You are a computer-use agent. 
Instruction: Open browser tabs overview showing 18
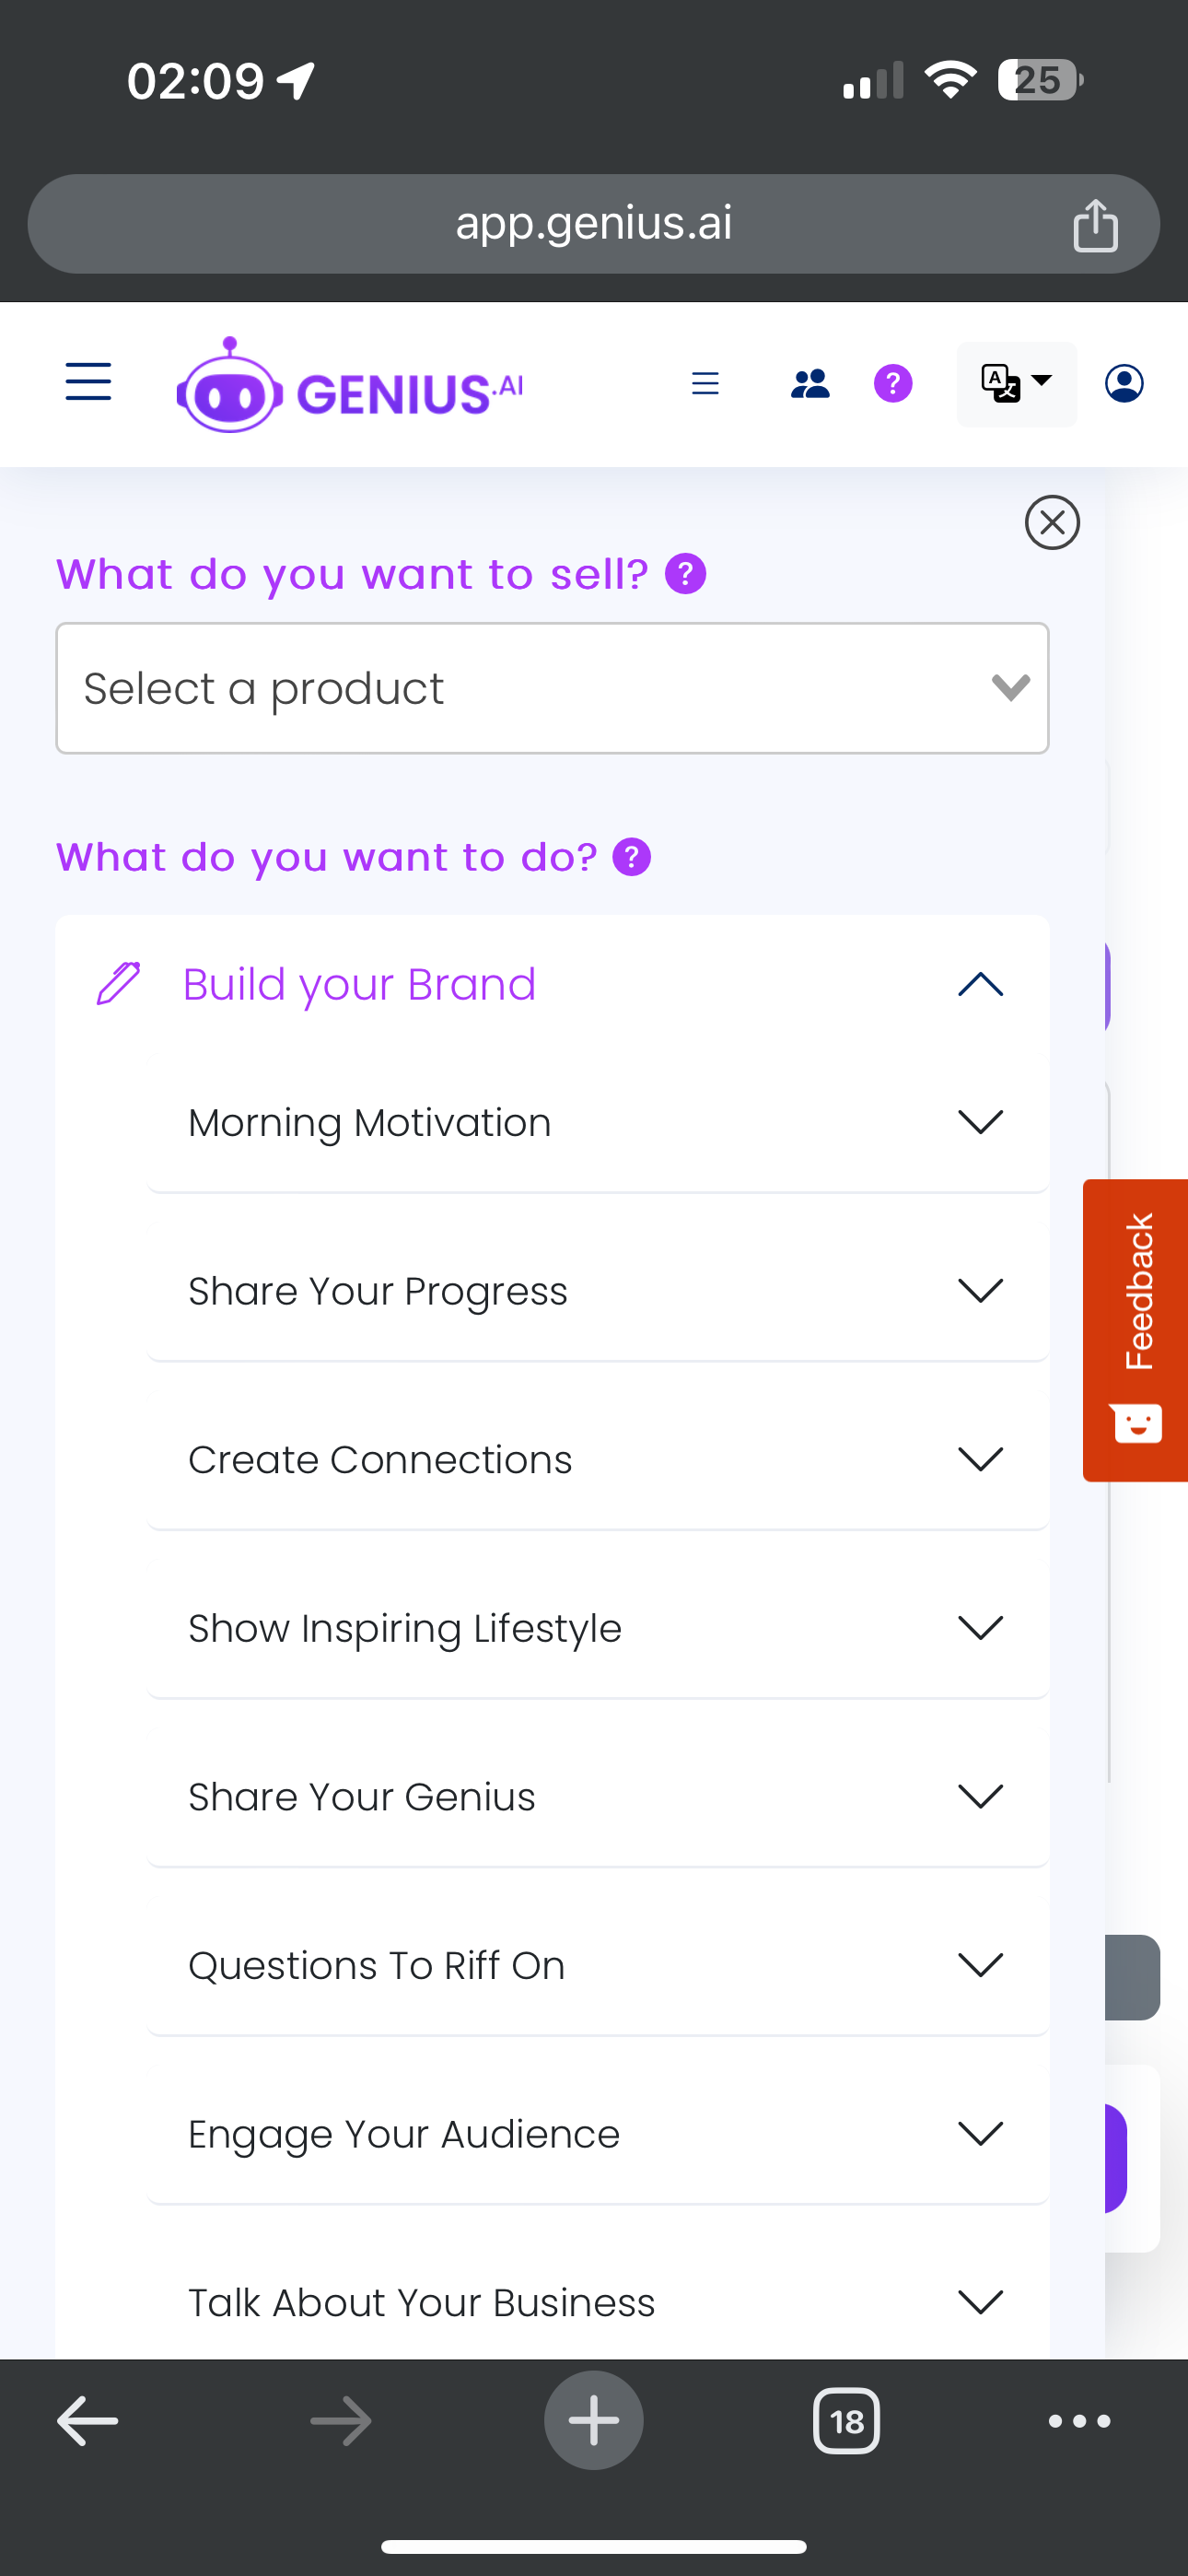point(846,2421)
